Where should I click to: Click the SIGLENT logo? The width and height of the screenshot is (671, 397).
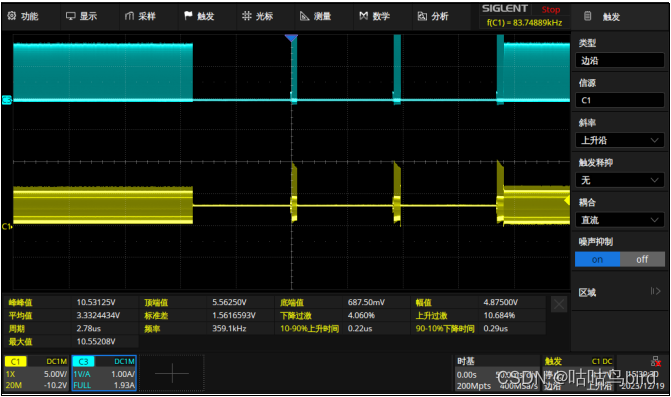point(505,9)
